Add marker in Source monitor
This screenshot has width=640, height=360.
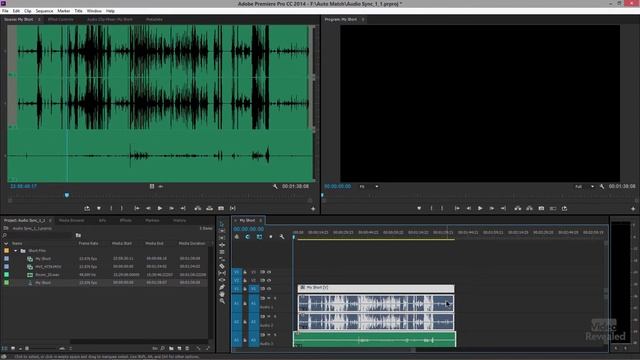tap(99, 208)
